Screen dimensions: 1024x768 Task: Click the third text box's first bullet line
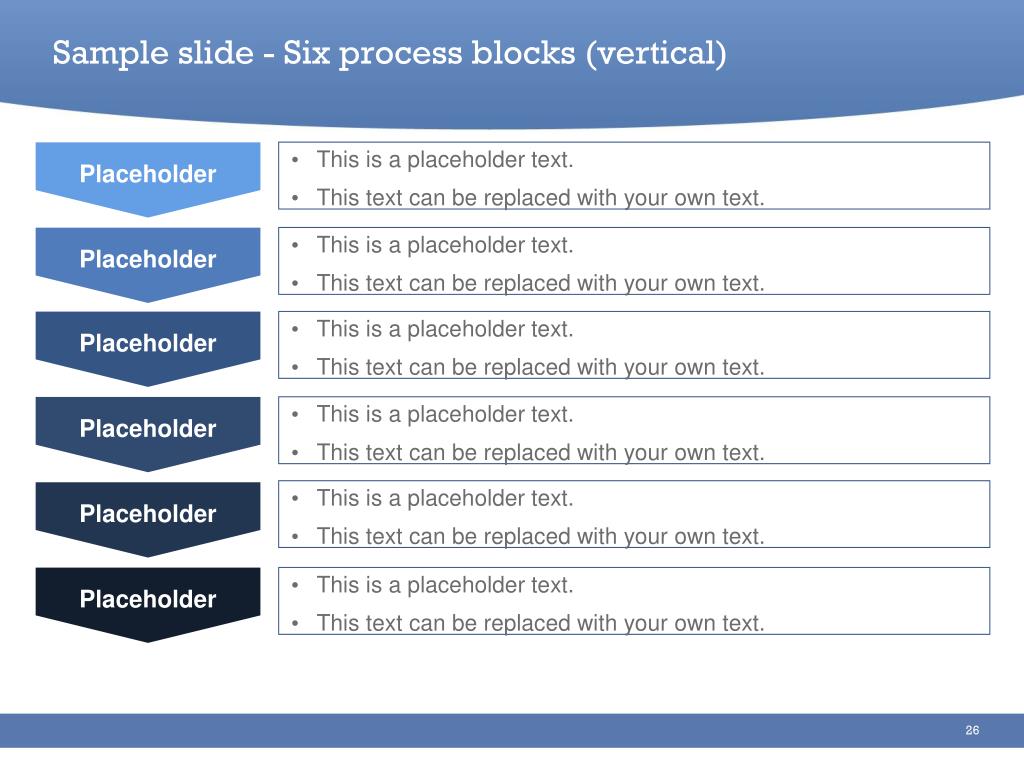[x=445, y=328]
